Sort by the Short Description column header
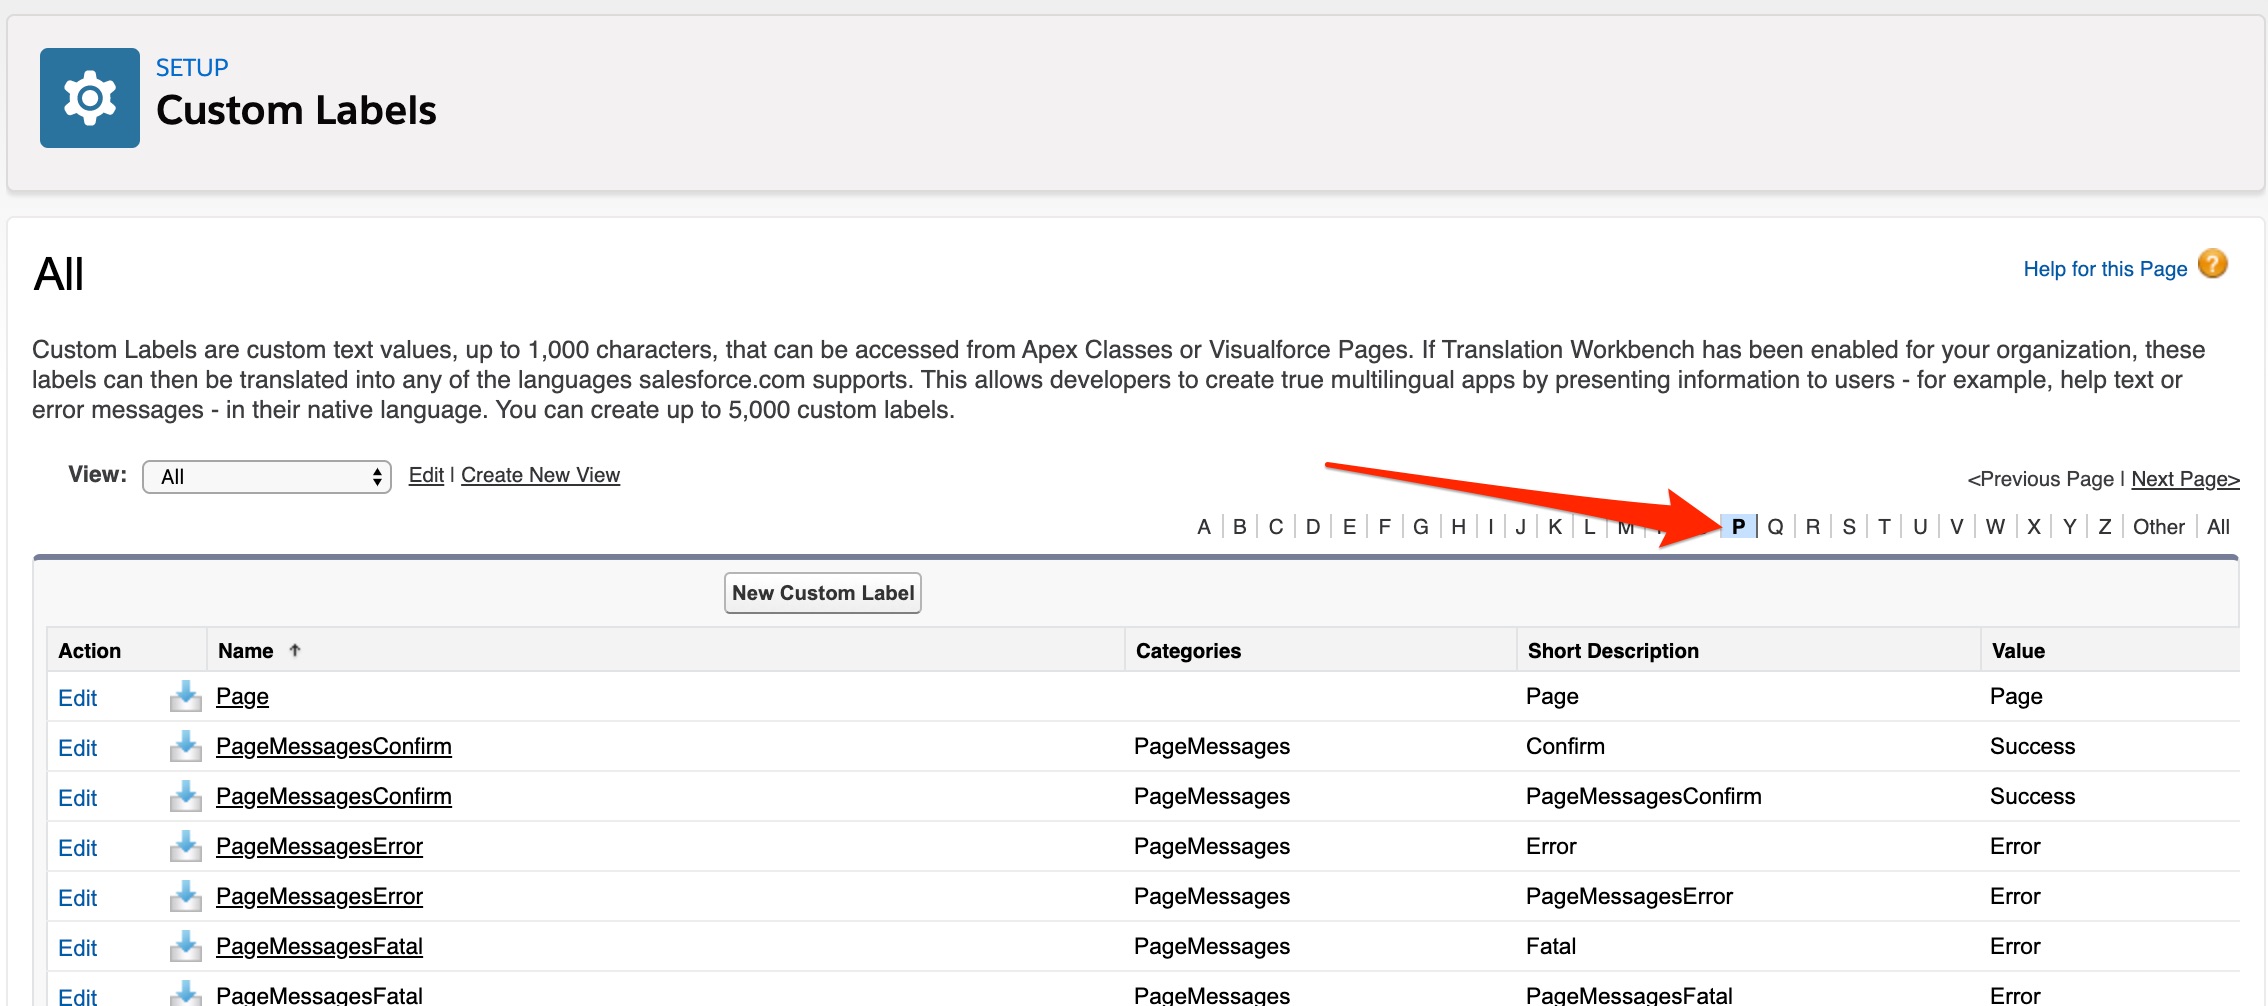 point(1612,651)
